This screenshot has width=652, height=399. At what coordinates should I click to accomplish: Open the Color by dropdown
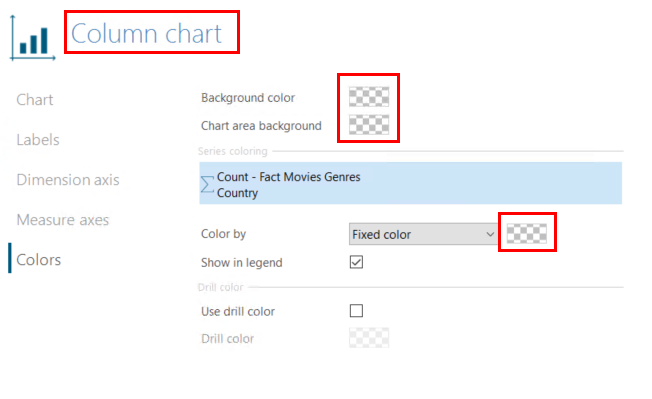(423, 234)
